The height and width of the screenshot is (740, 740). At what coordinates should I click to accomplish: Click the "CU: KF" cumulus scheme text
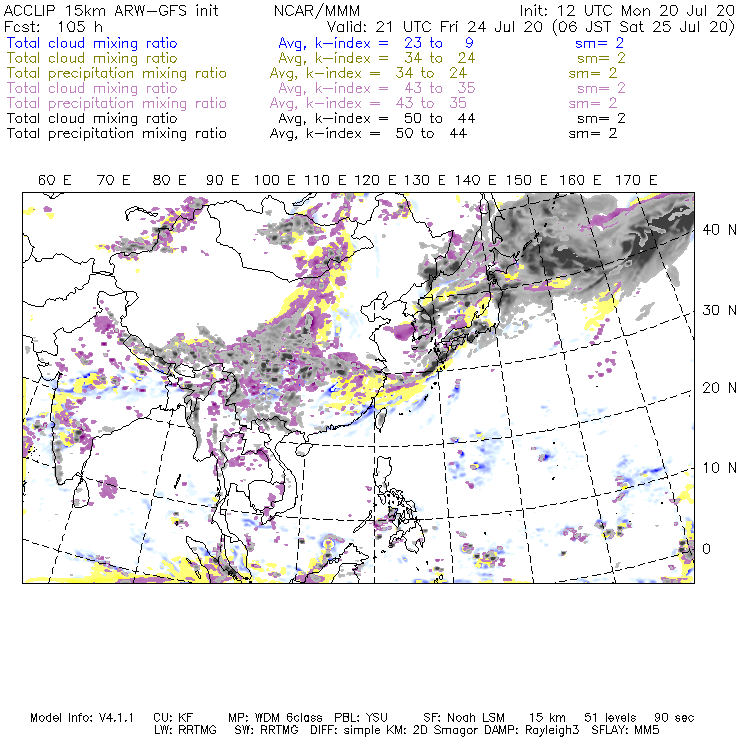tap(173, 718)
